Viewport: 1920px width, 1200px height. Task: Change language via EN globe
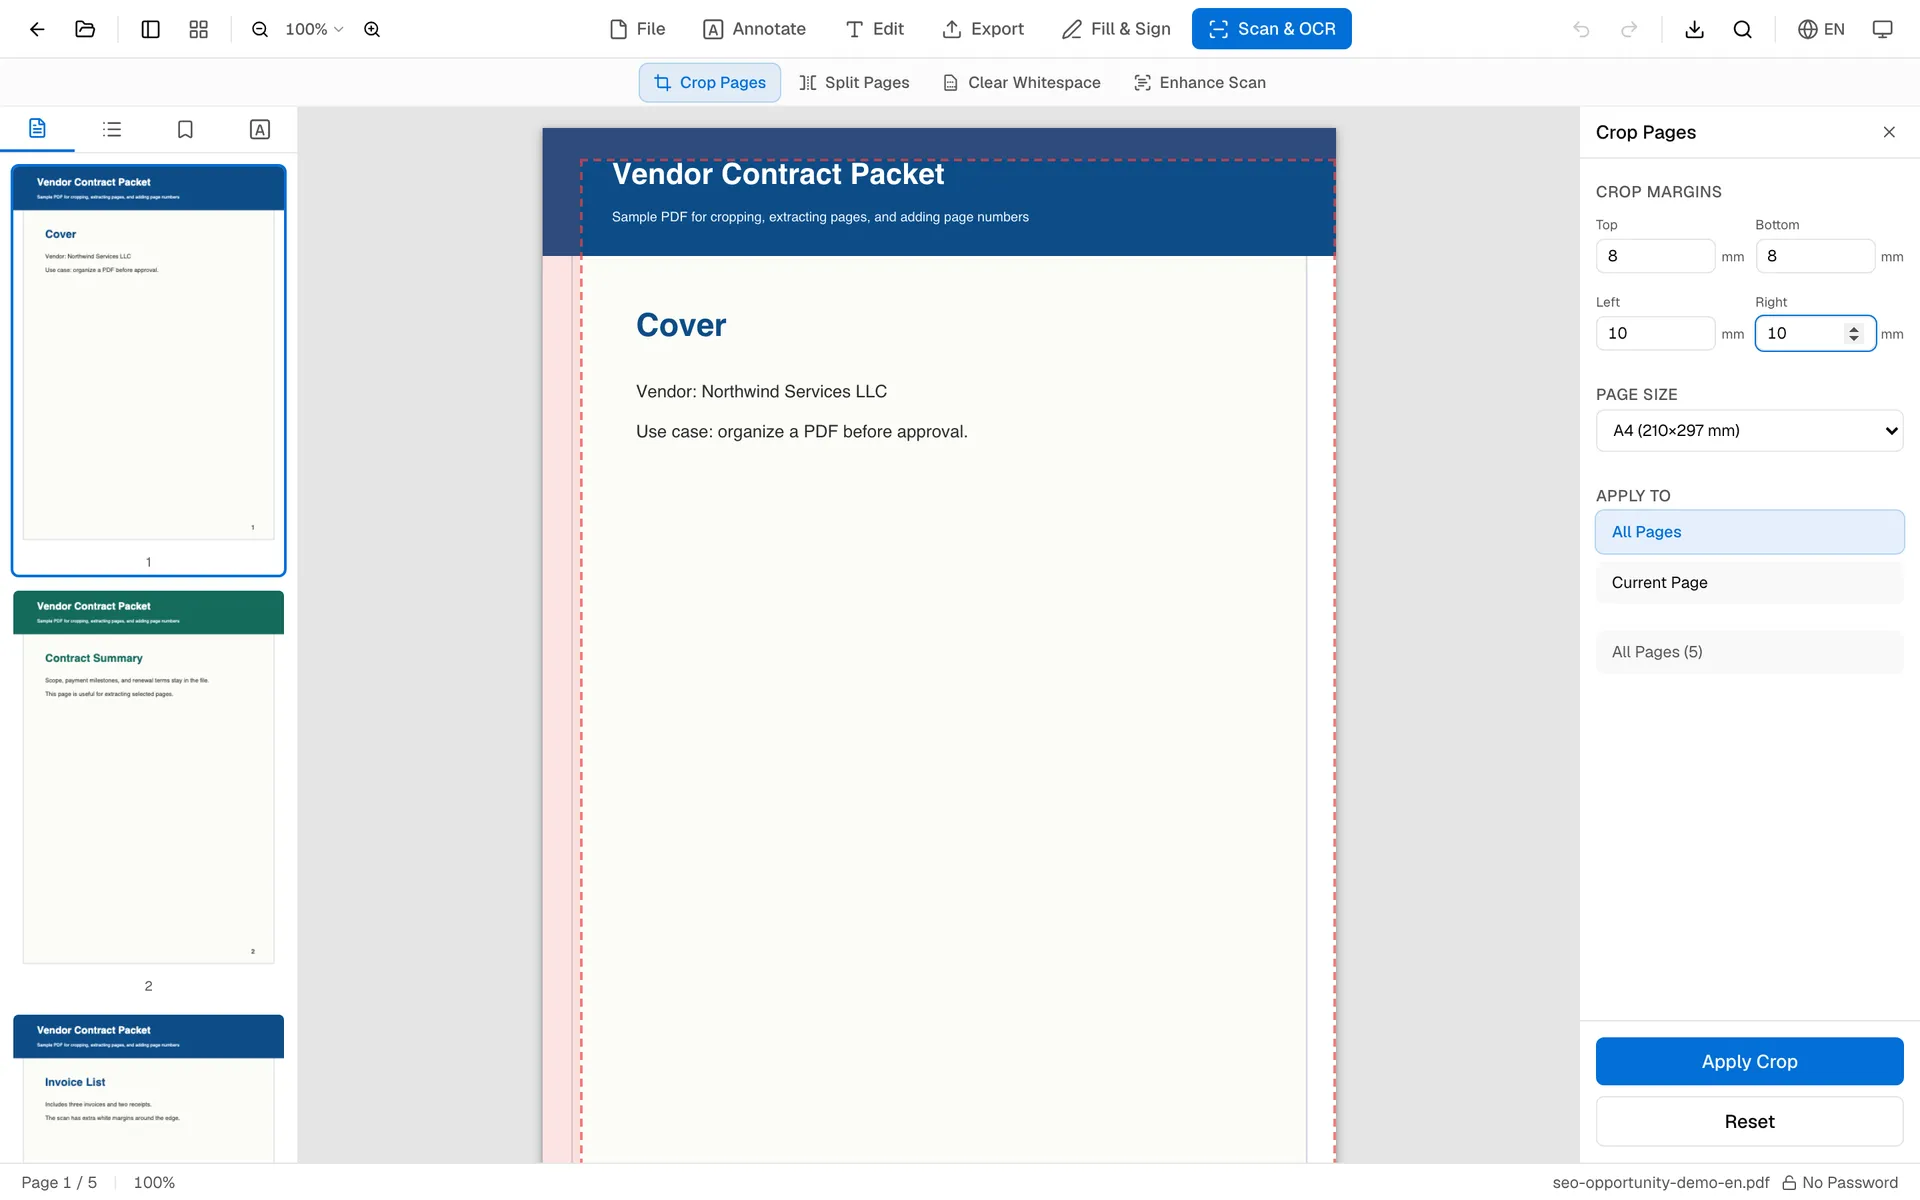pyautogui.click(x=1821, y=29)
